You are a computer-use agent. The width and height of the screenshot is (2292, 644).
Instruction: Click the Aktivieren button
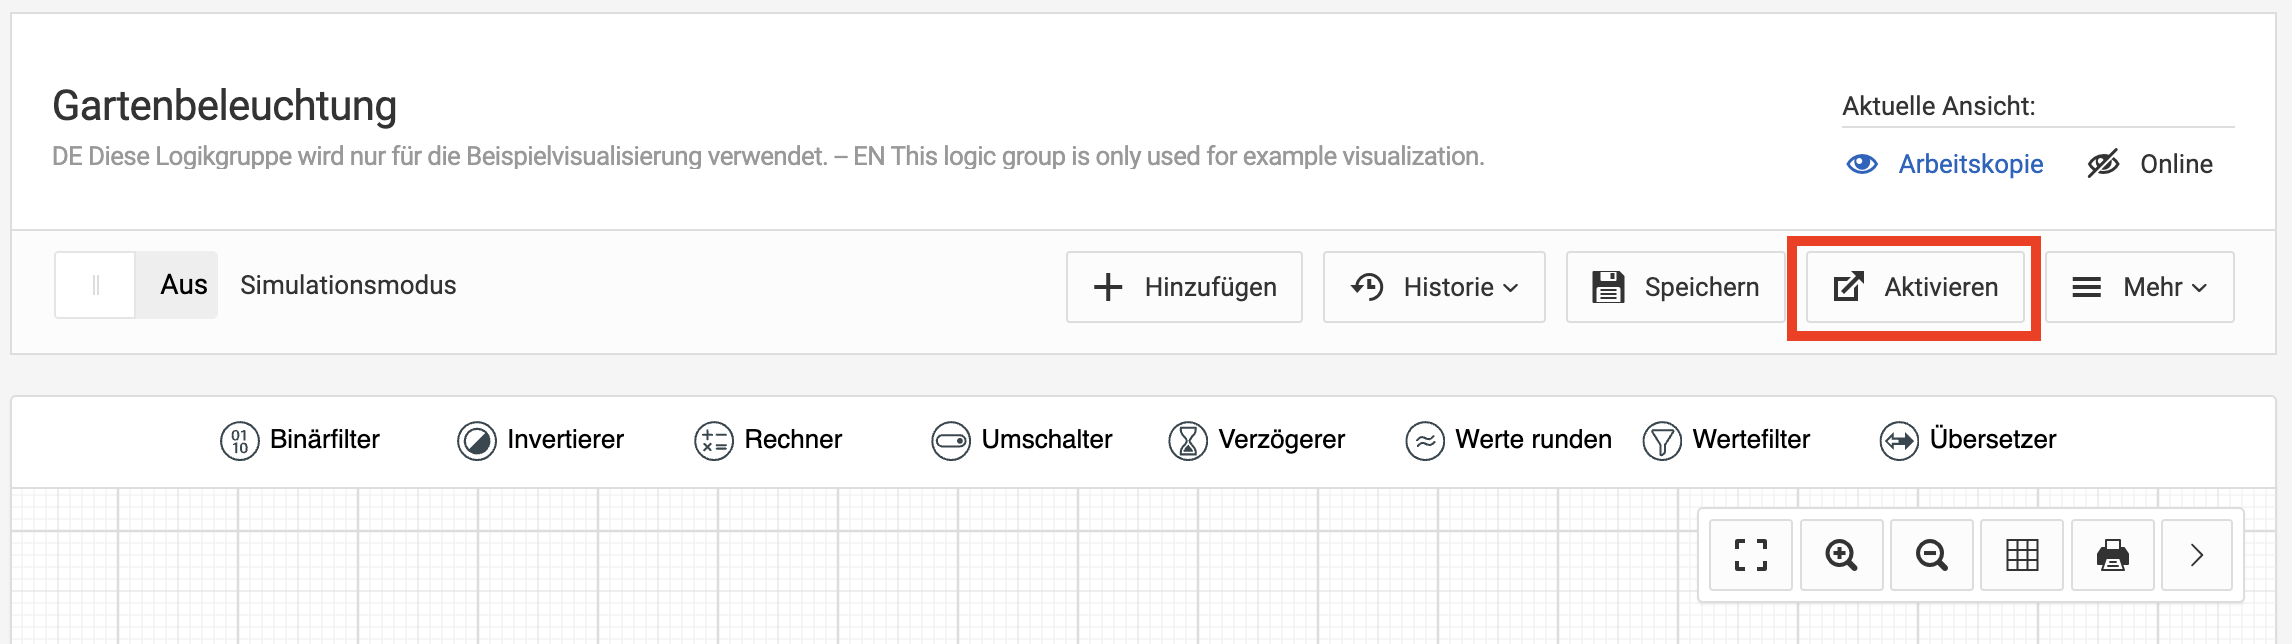[x=1915, y=287]
